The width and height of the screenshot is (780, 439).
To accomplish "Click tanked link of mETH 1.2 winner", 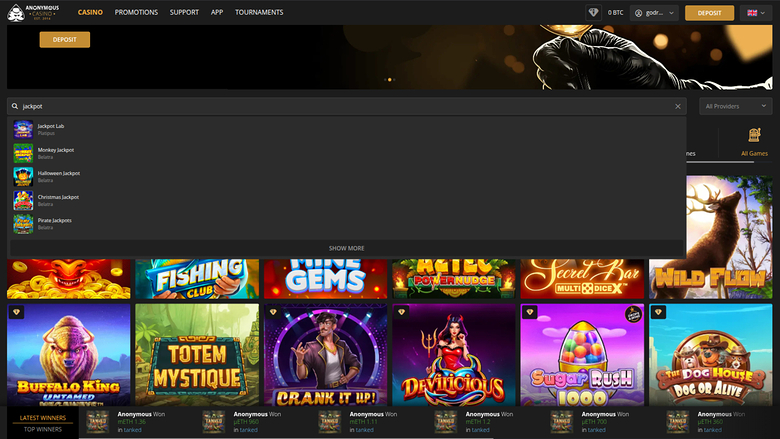I will (480, 430).
